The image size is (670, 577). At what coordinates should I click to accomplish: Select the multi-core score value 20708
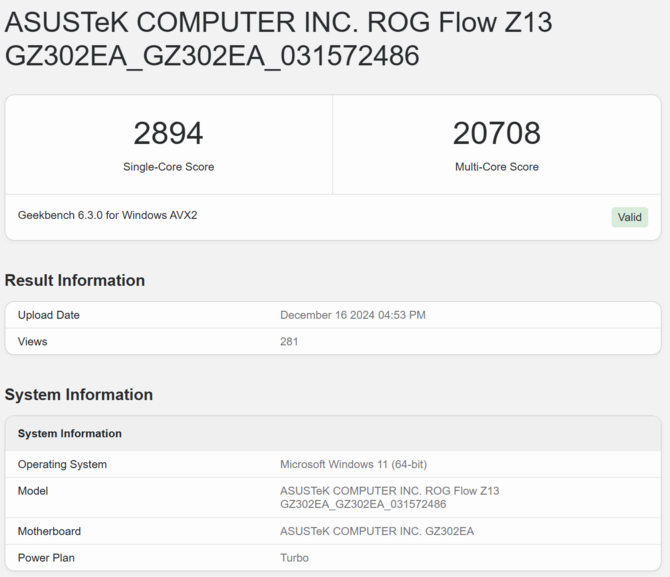tap(497, 133)
